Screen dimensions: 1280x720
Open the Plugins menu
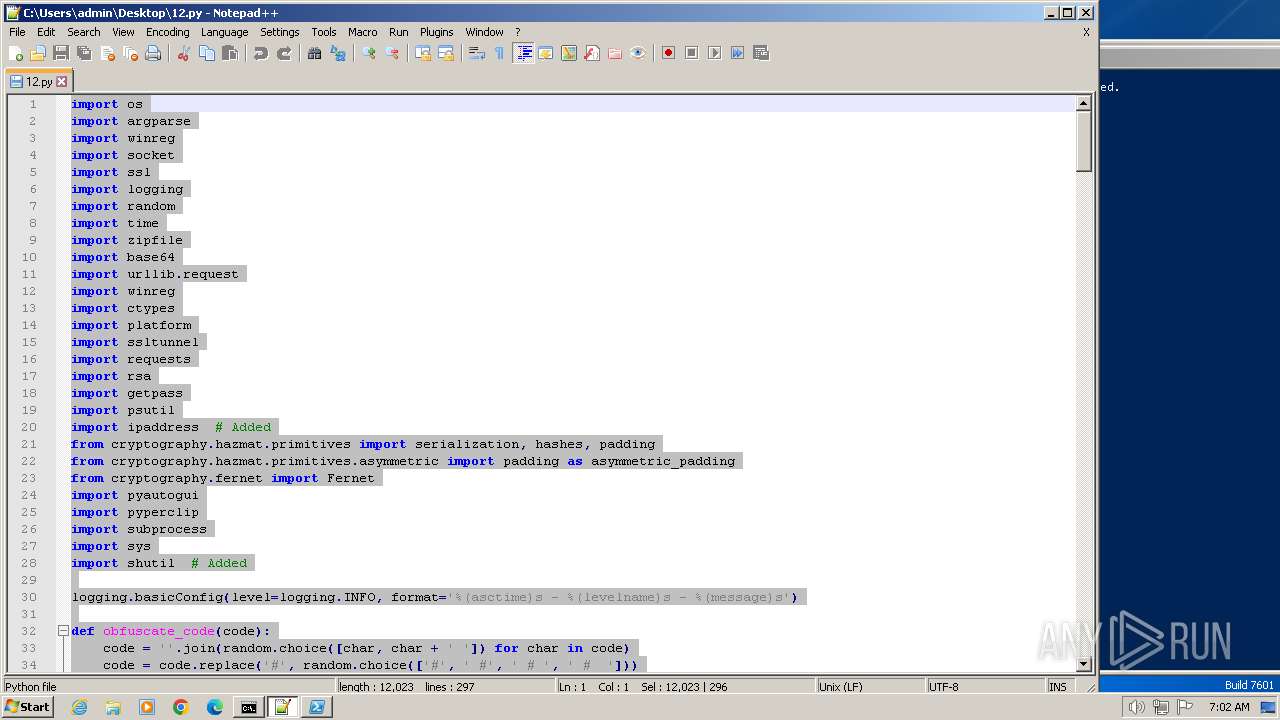tap(437, 32)
